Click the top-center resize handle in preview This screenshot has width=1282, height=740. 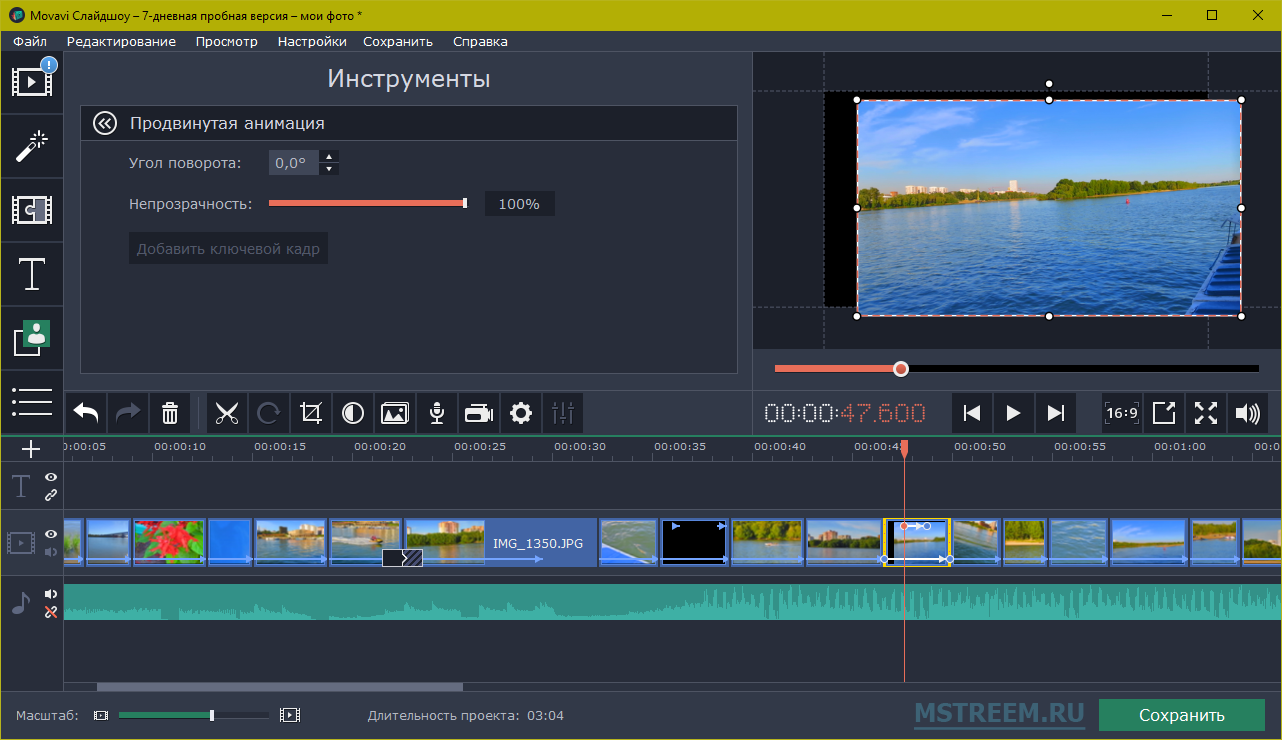coord(1049,100)
